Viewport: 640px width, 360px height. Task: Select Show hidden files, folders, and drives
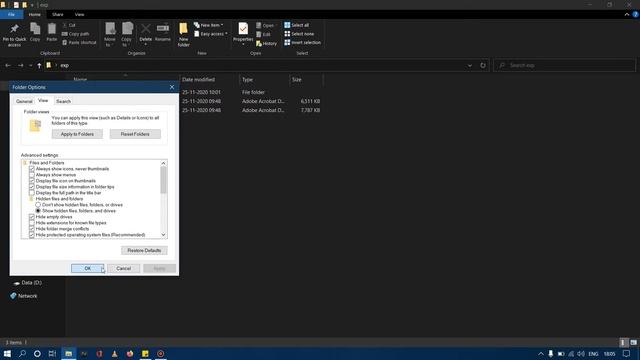coord(38,211)
